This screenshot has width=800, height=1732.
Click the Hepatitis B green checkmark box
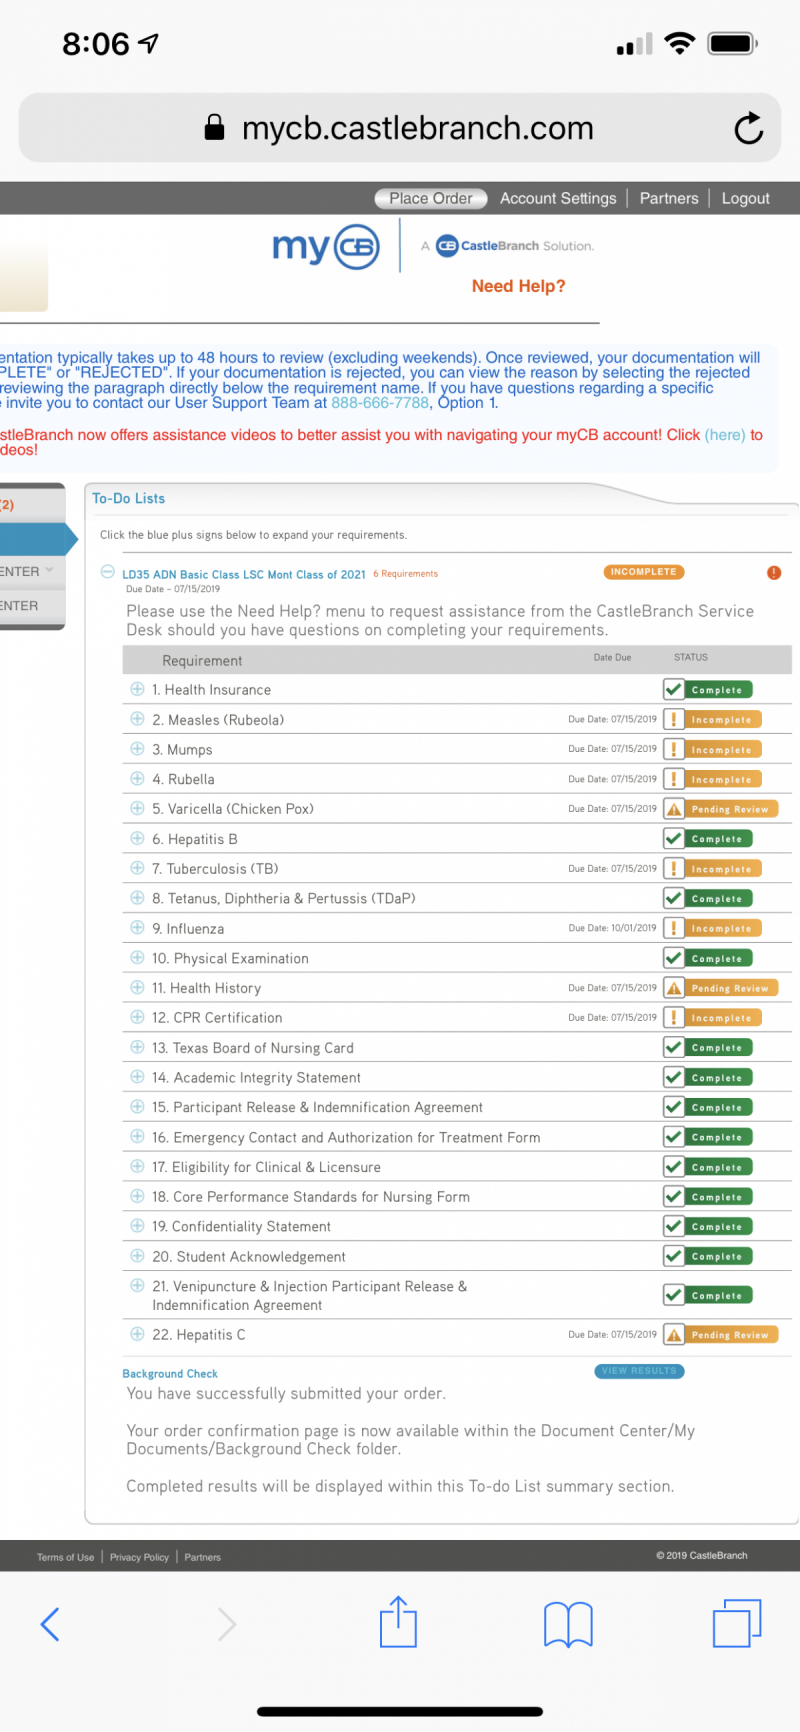click(674, 839)
